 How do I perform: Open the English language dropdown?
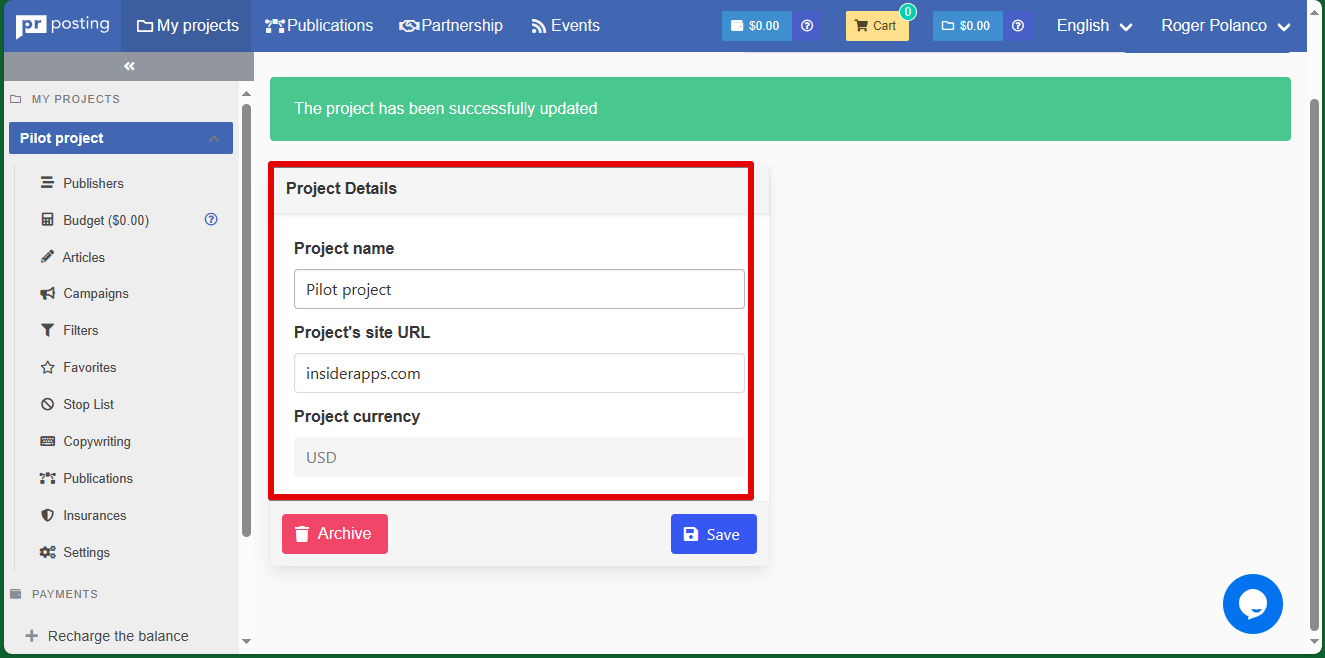pos(1094,26)
